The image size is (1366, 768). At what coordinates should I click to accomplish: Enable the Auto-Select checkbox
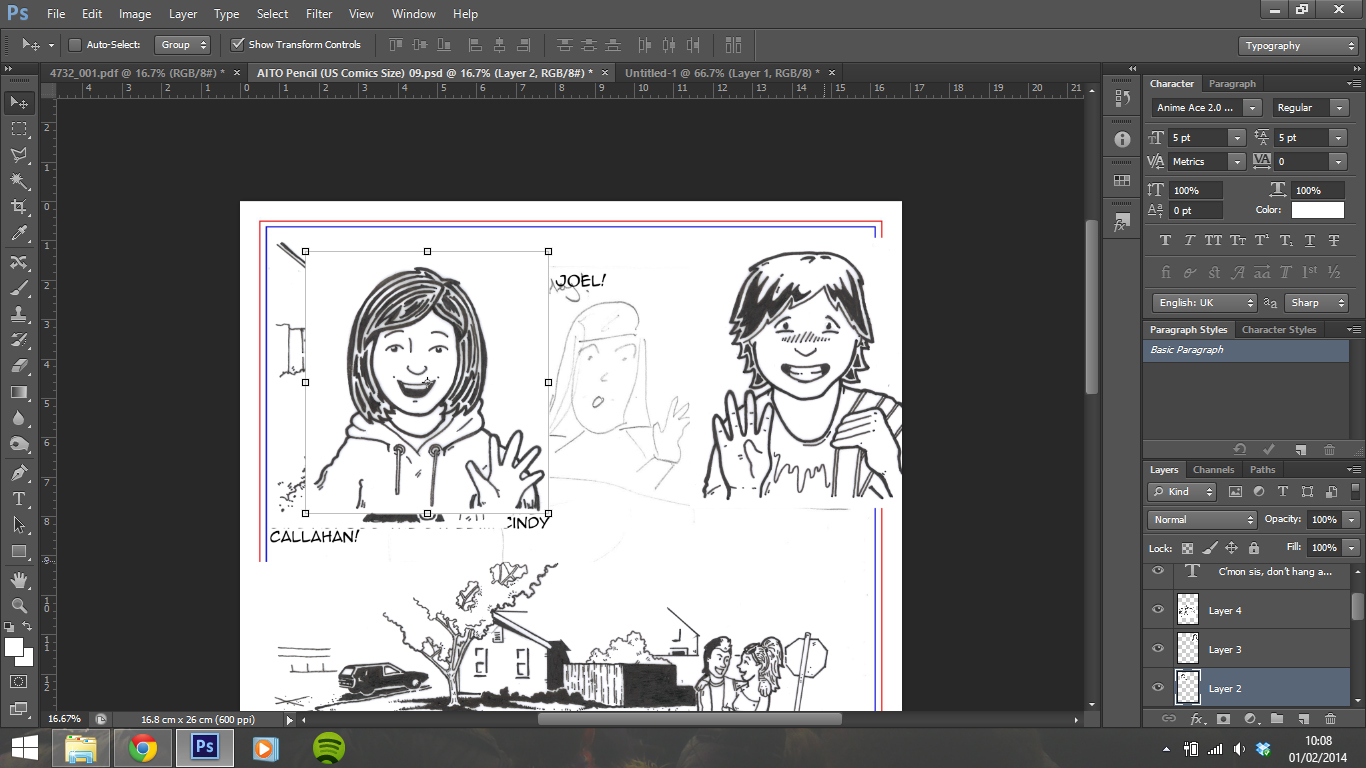point(75,45)
